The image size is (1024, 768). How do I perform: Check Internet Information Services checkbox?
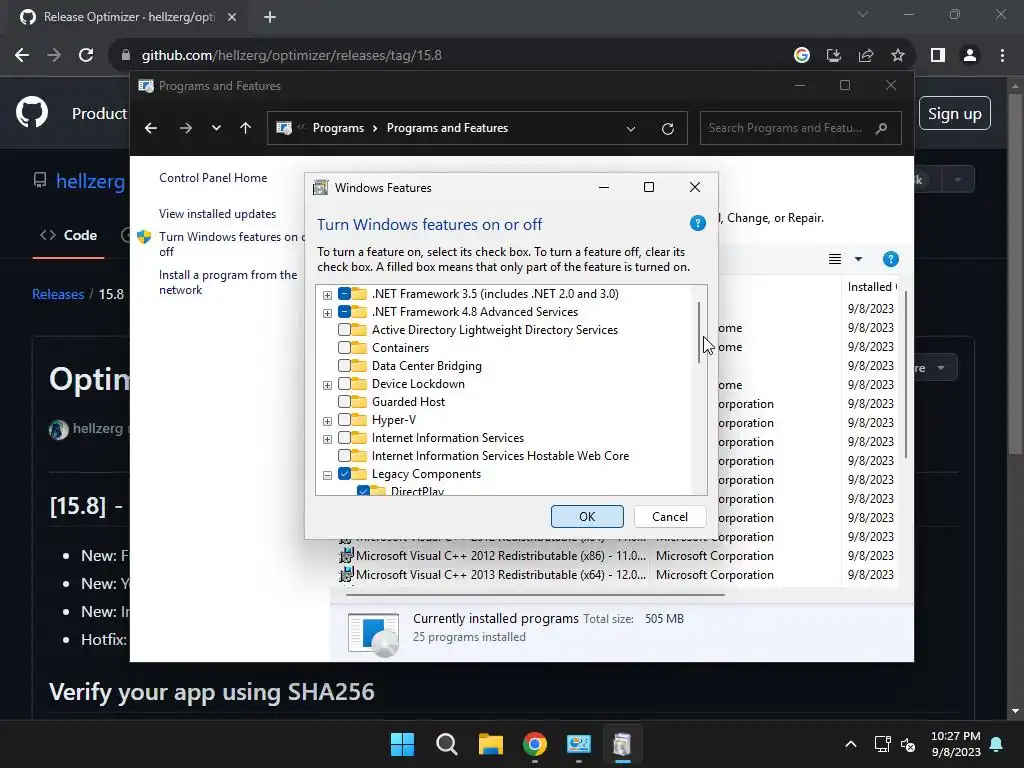click(x=344, y=438)
